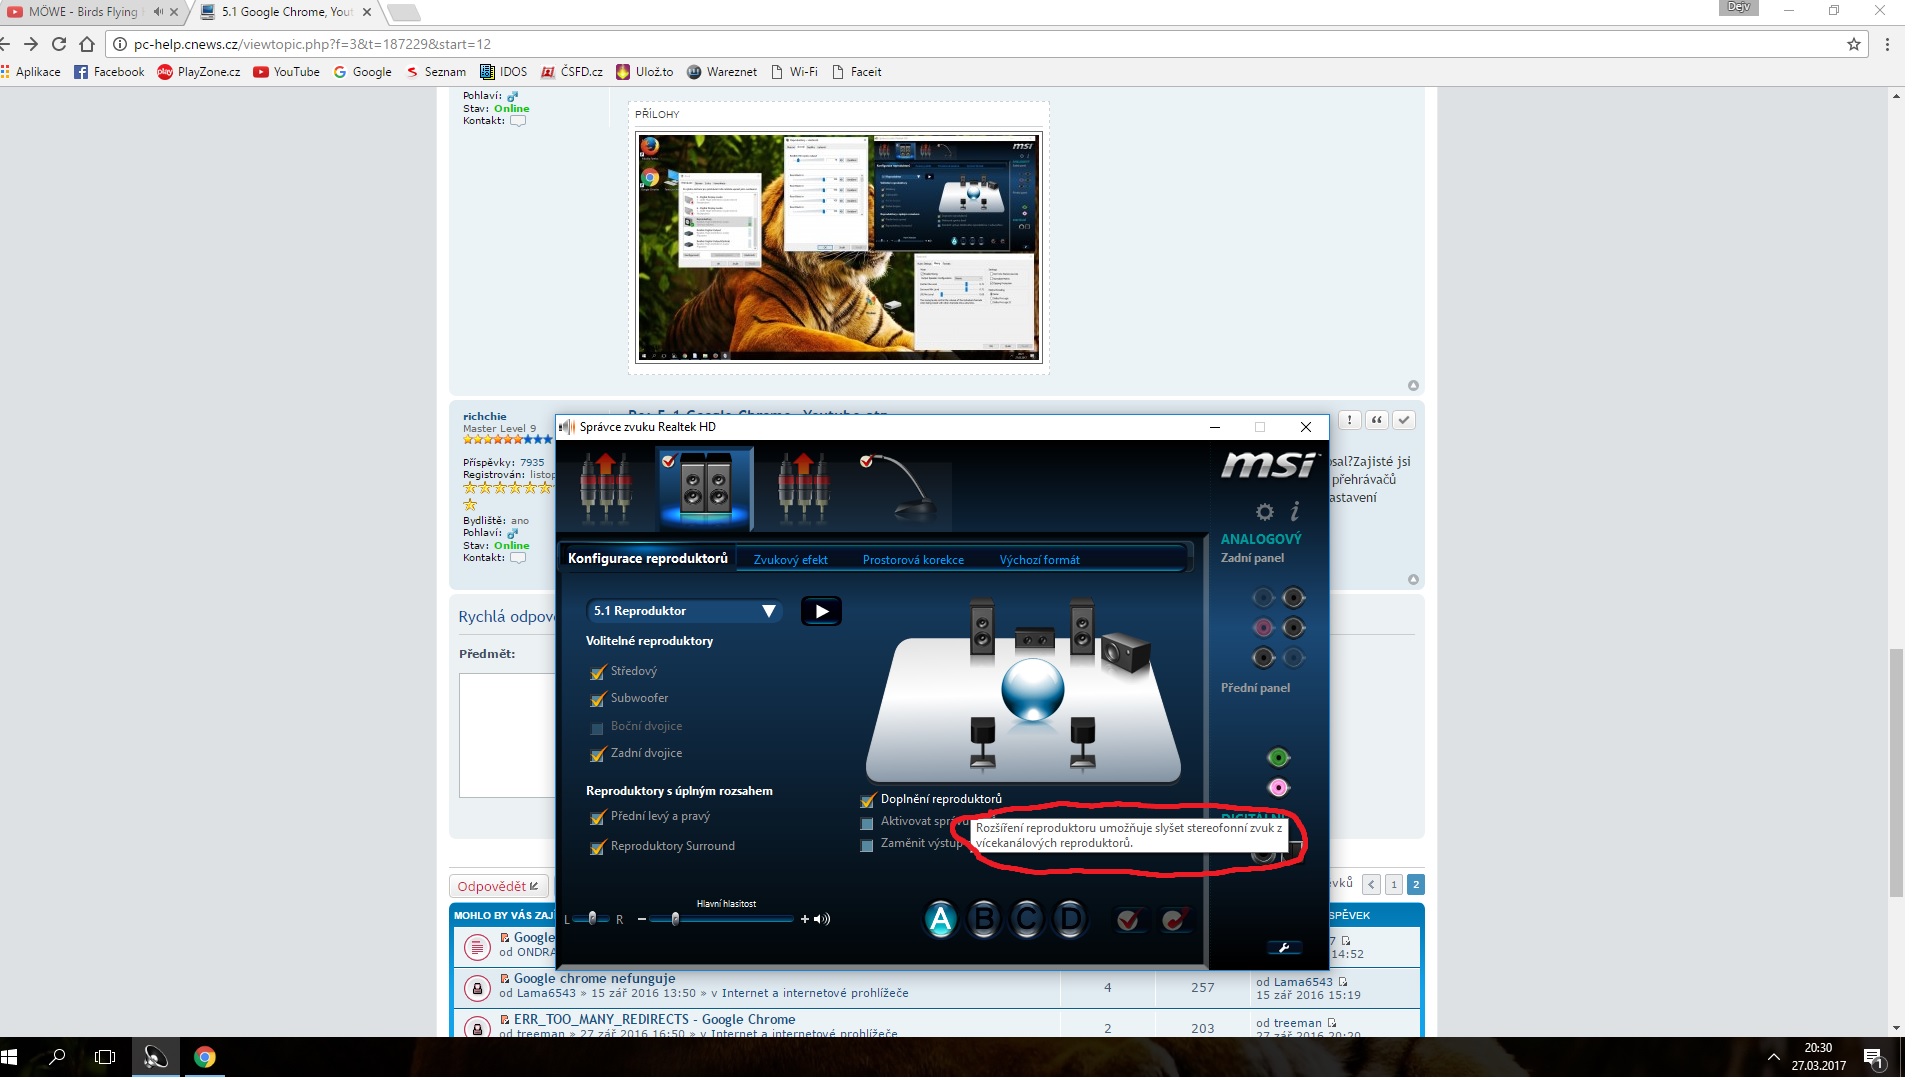
Task: Select sound preset C
Action: click(1027, 919)
